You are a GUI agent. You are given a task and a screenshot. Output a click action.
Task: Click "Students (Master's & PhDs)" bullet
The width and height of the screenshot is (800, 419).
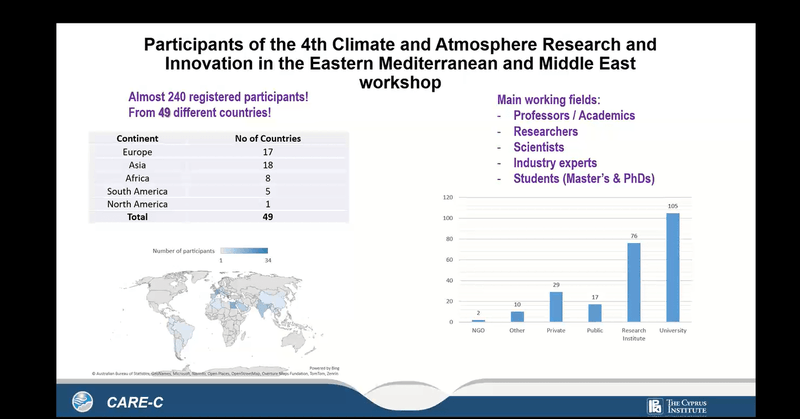click(584, 179)
